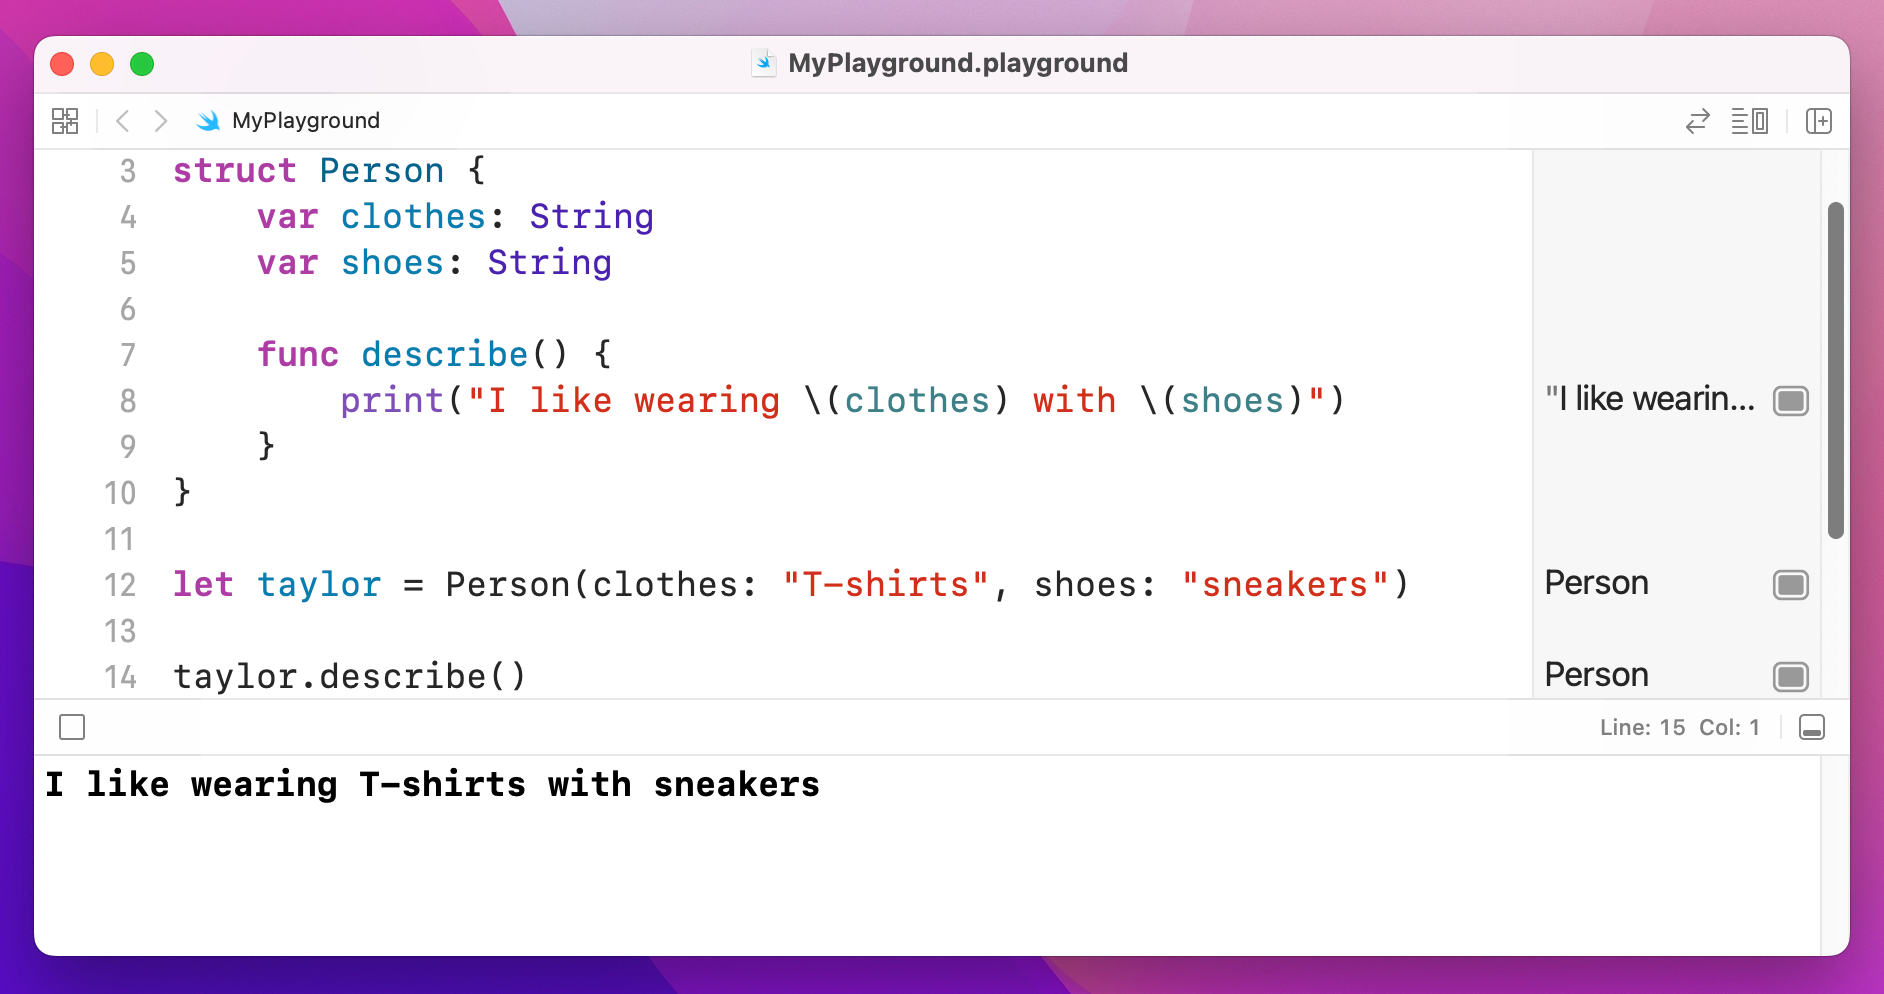
Task: Click the Swift icon in the jump bar
Action: (209, 121)
